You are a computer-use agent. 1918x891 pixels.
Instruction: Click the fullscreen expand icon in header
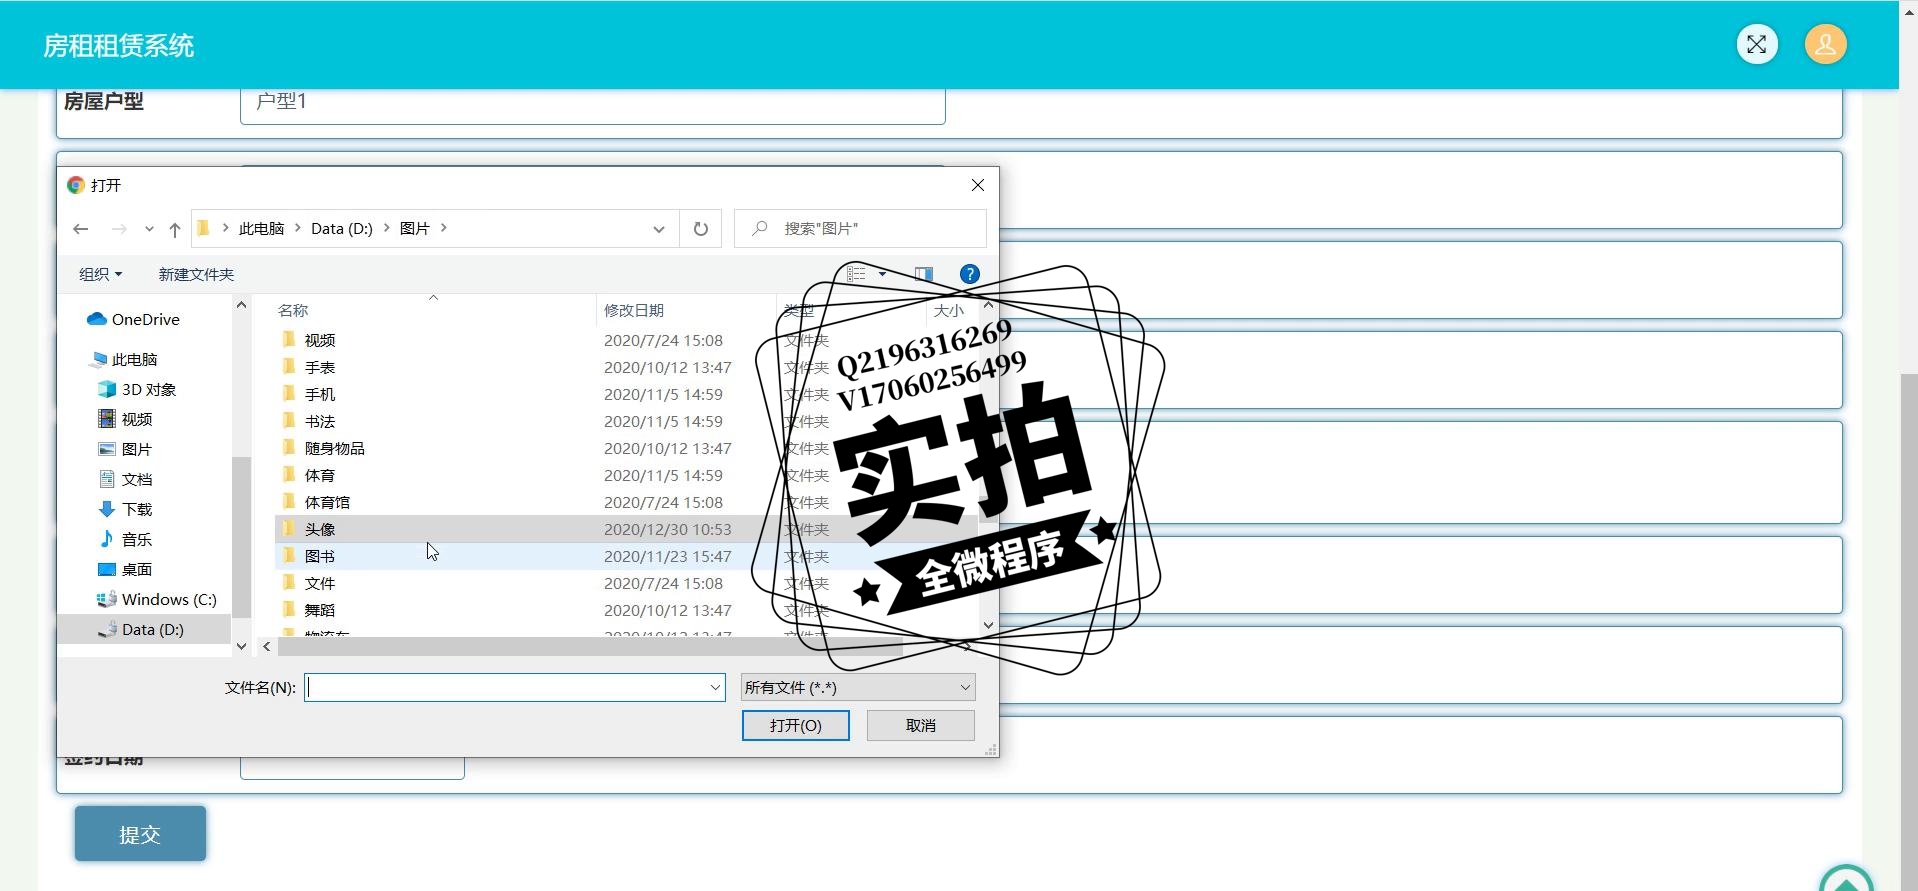[x=1756, y=44]
